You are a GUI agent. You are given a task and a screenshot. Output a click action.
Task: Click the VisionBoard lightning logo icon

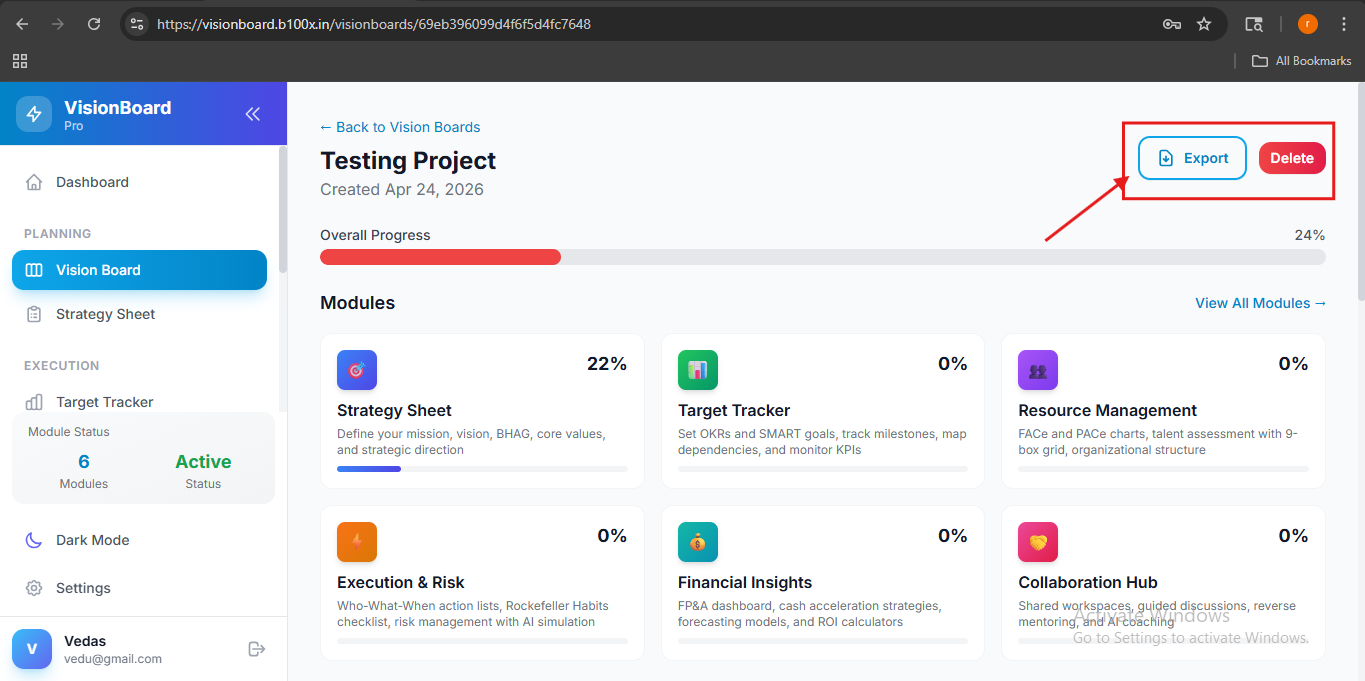34,113
